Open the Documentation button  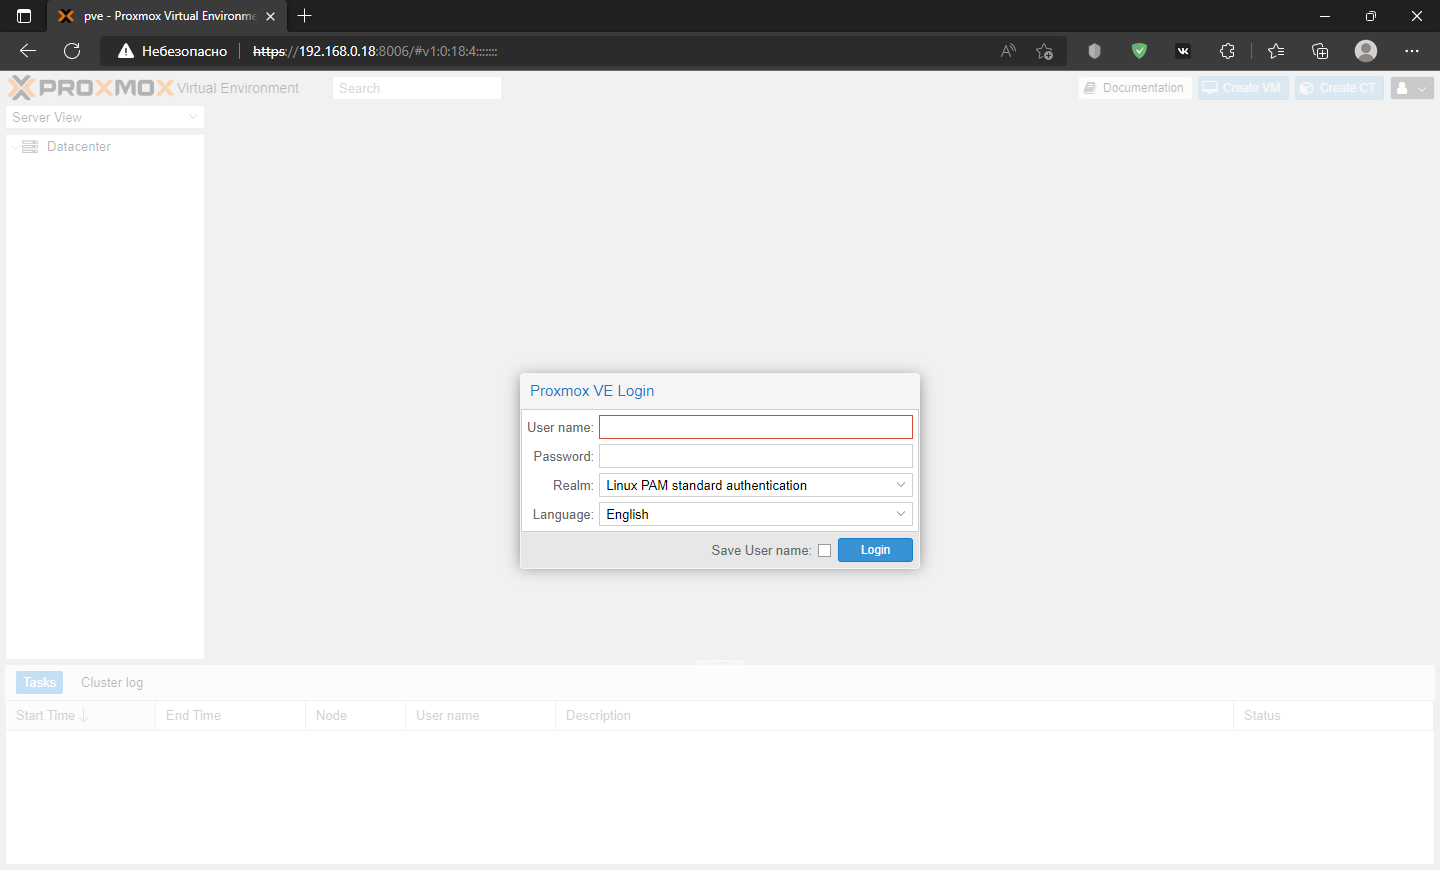click(x=1136, y=88)
